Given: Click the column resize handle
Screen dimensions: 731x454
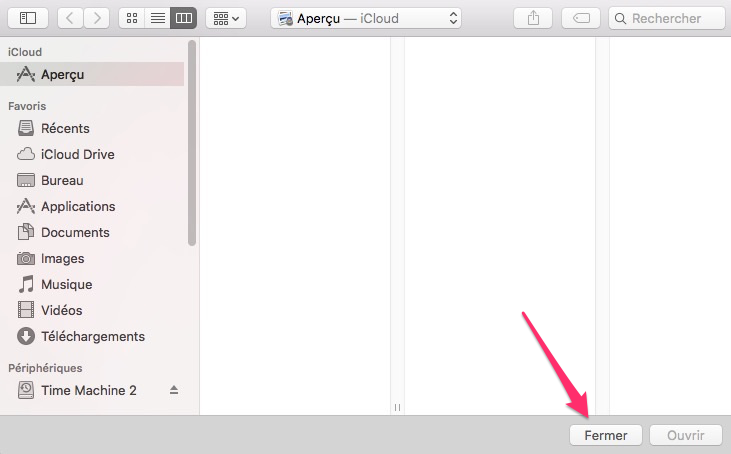Looking at the screenshot, I should coord(397,407).
